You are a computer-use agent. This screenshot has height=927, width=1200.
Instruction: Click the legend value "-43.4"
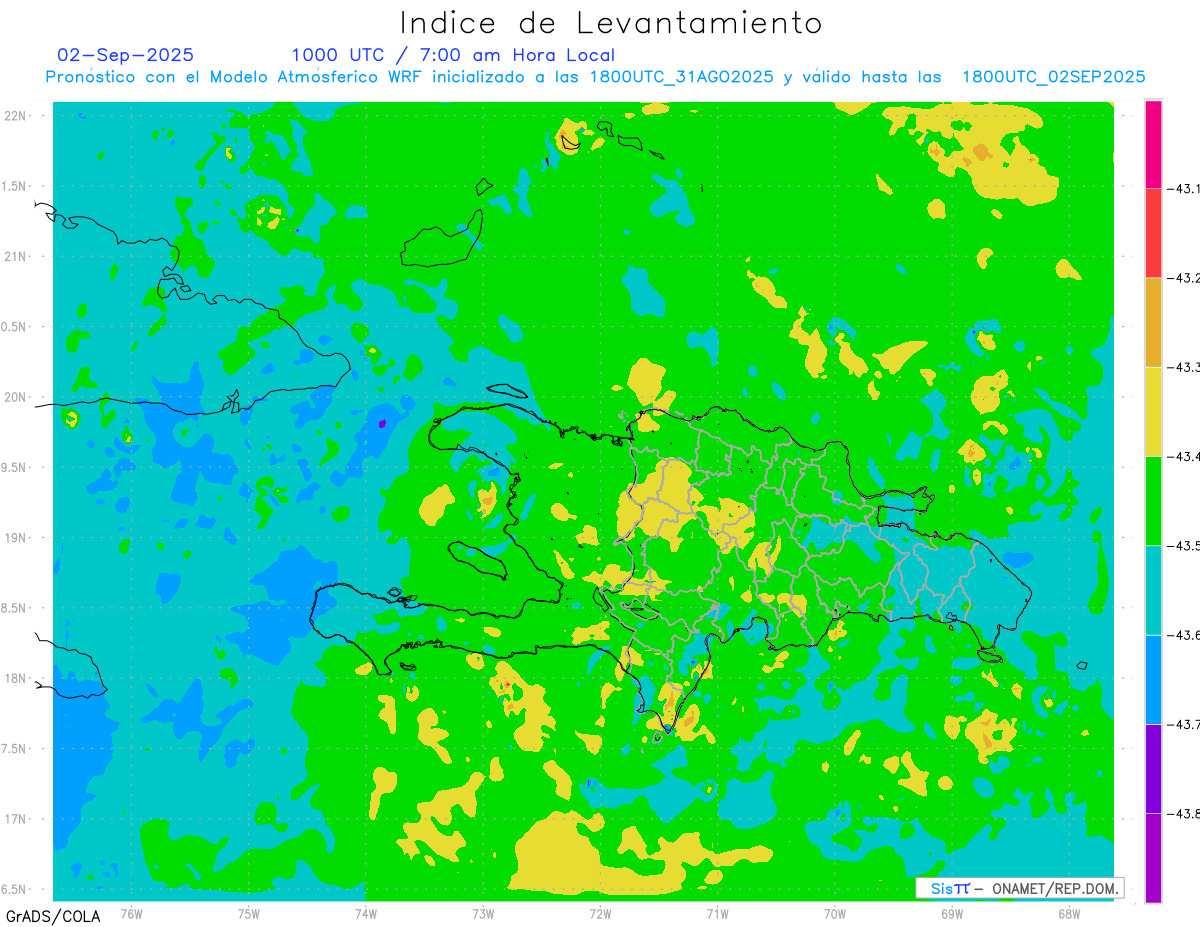1184,456
